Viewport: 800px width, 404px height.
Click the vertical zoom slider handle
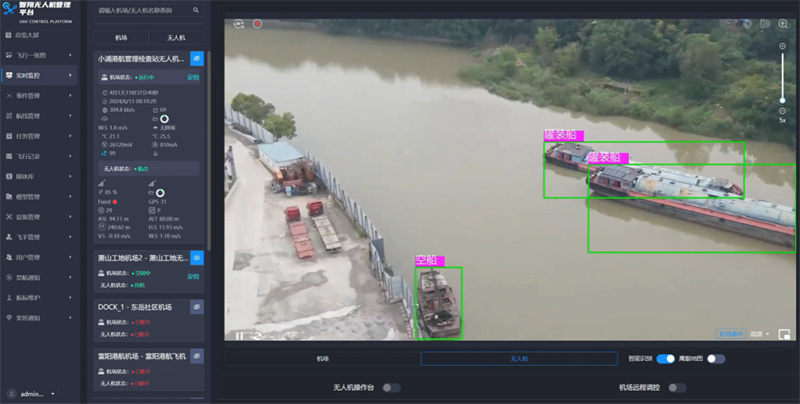pyautogui.click(x=783, y=98)
